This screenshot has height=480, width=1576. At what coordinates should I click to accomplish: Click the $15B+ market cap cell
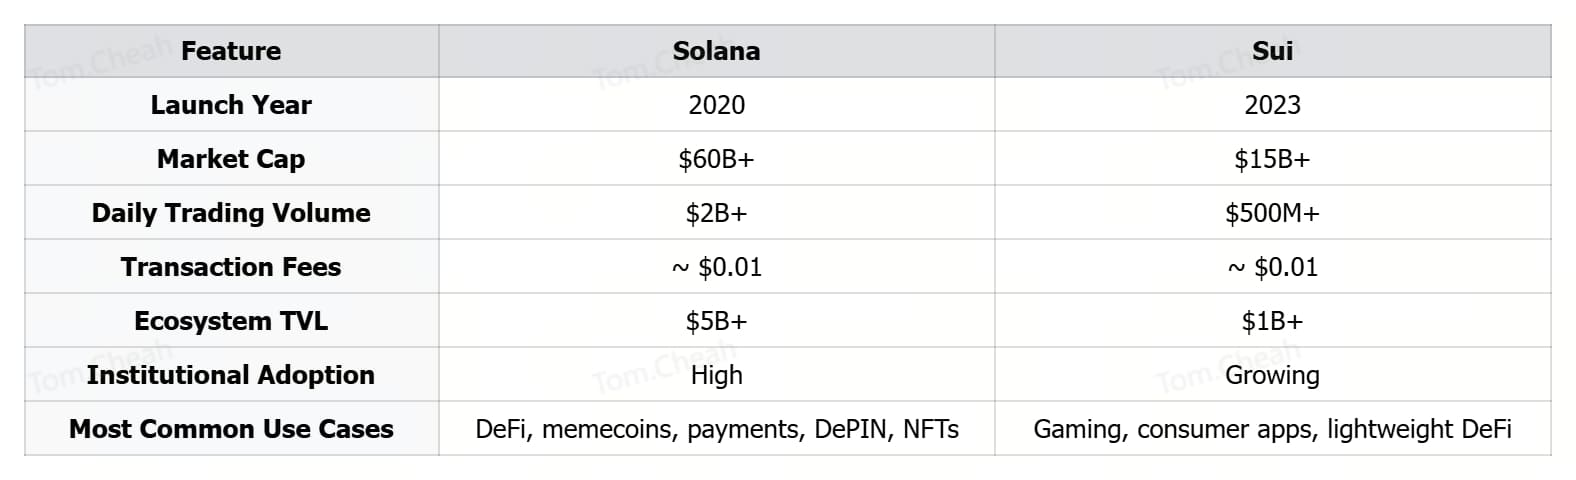coord(1272,159)
